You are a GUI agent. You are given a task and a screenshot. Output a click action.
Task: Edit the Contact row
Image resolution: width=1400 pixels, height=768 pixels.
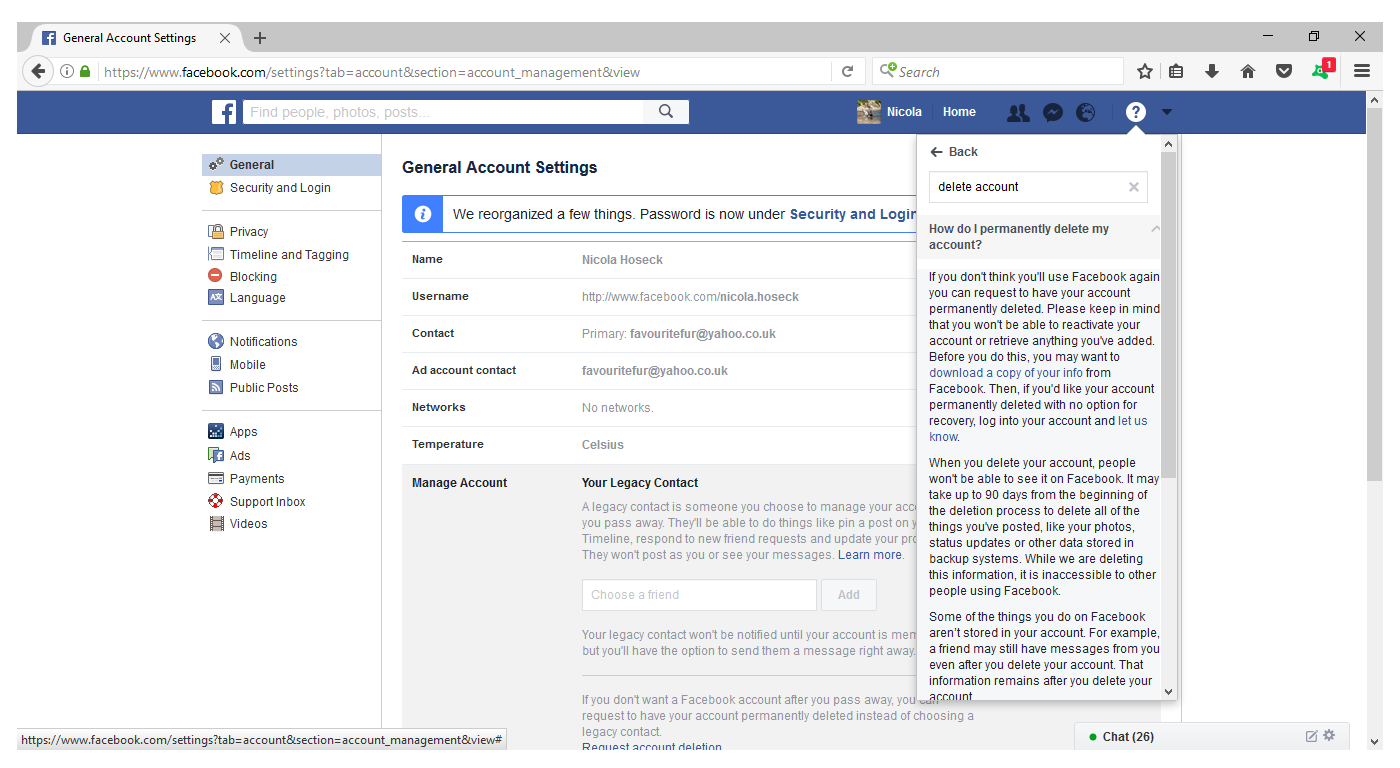(x=660, y=334)
